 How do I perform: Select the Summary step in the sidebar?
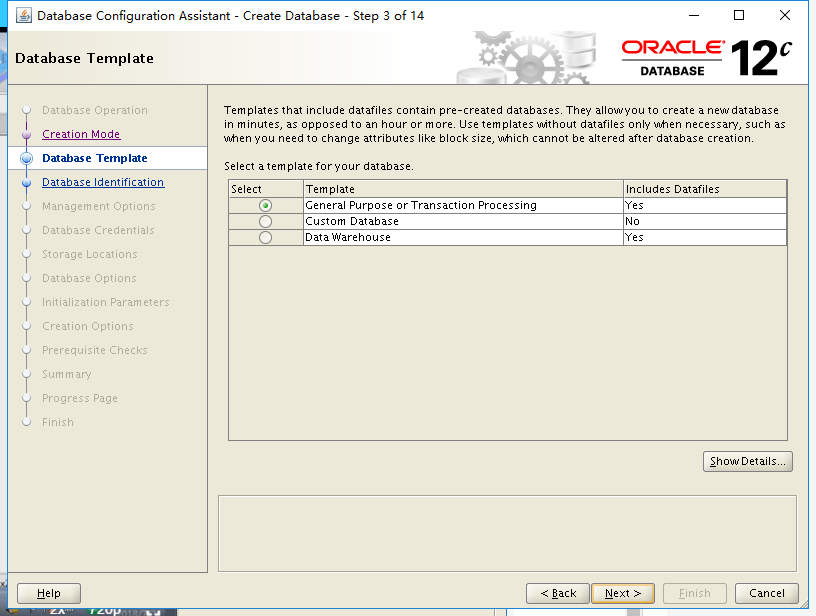pyautogui.click(x=66, y=374)
